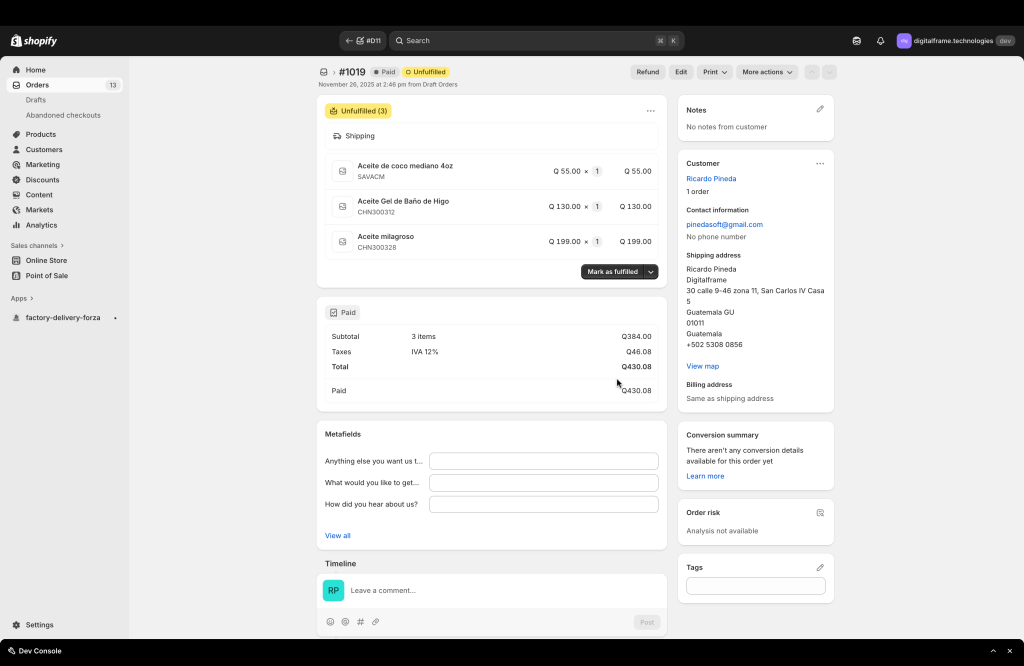Click the notifications bell icon

pyautogui.click(x=880, y=41)
